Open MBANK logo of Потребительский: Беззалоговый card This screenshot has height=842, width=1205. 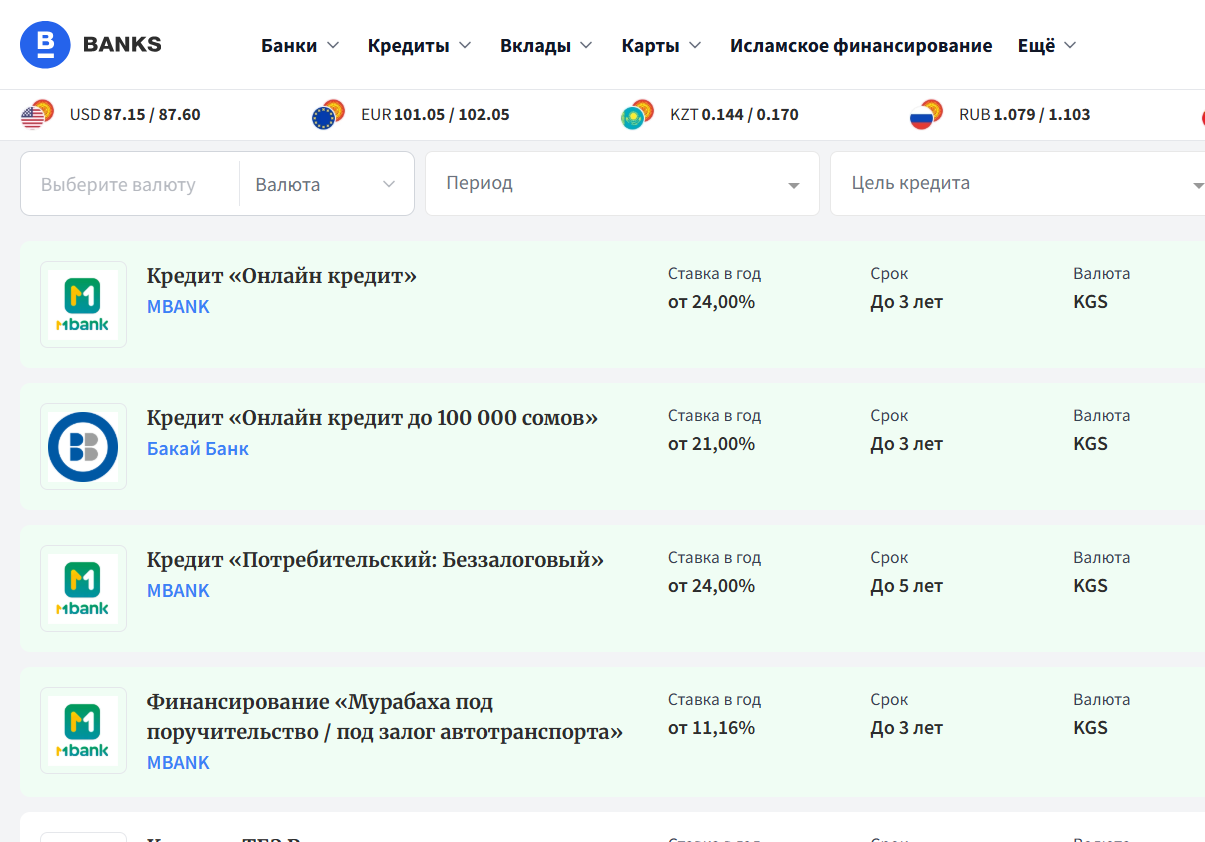tap(83, 588)
